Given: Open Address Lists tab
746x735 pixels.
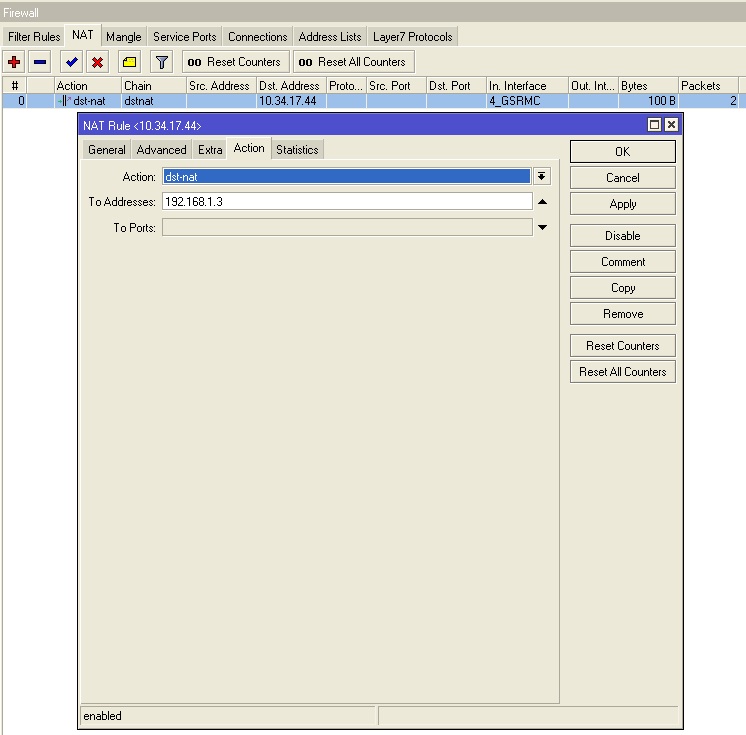Looking at the screenshot, I should point(330,37).
